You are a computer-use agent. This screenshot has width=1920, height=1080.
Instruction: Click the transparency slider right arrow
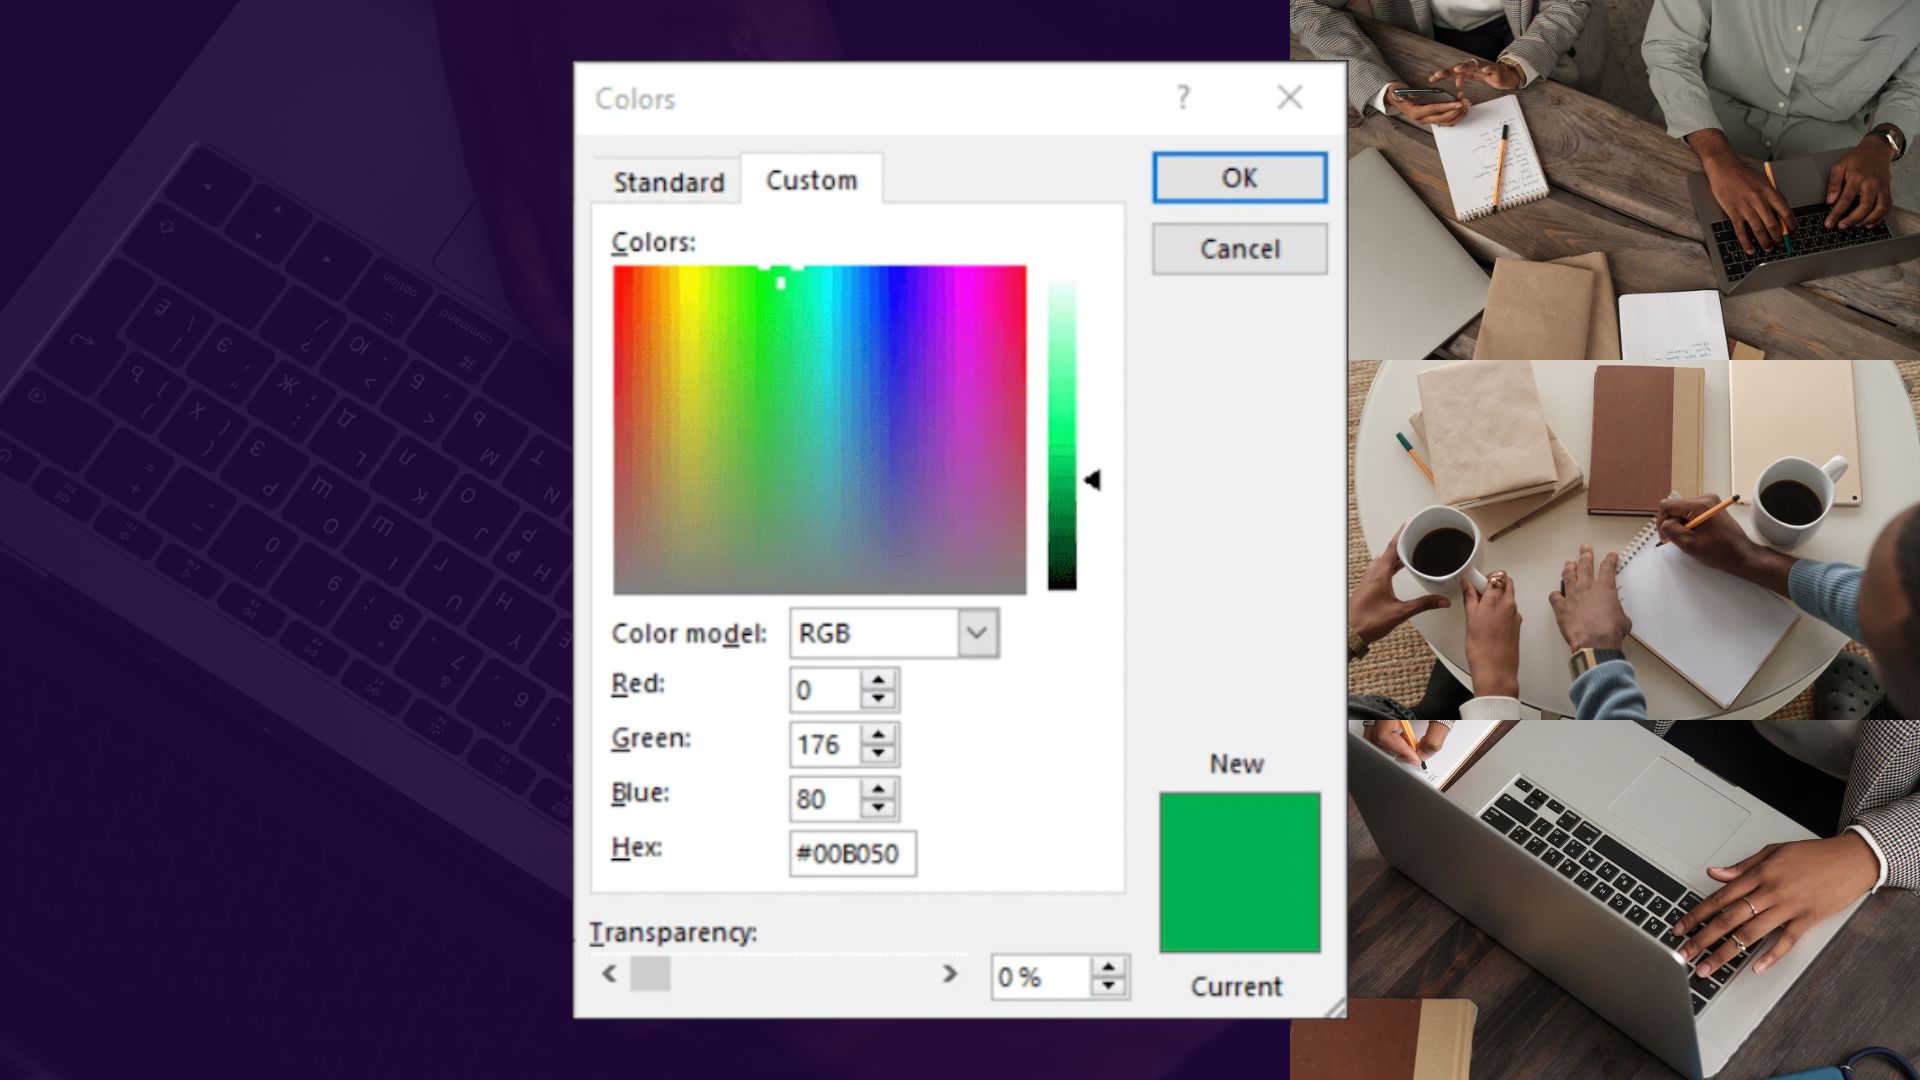pos(950,973)
